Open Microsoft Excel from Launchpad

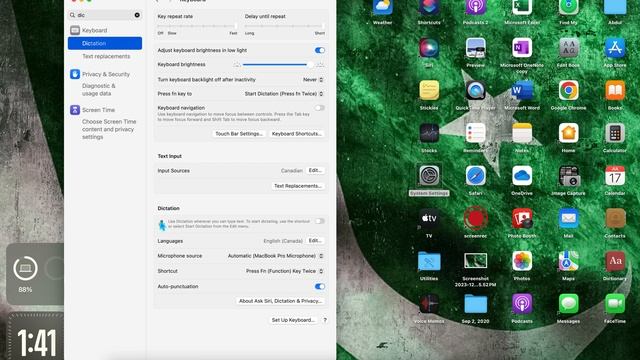coord(522,8)
